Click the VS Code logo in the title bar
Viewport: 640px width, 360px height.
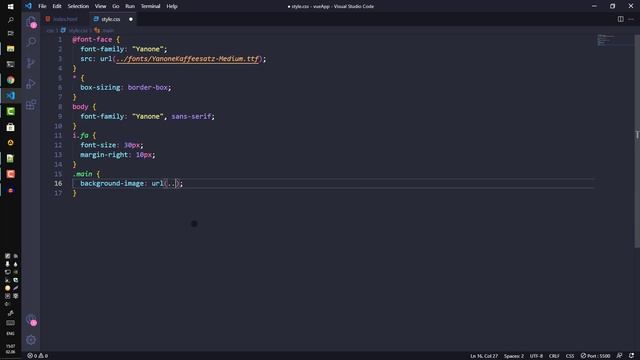tap(28, 6)
